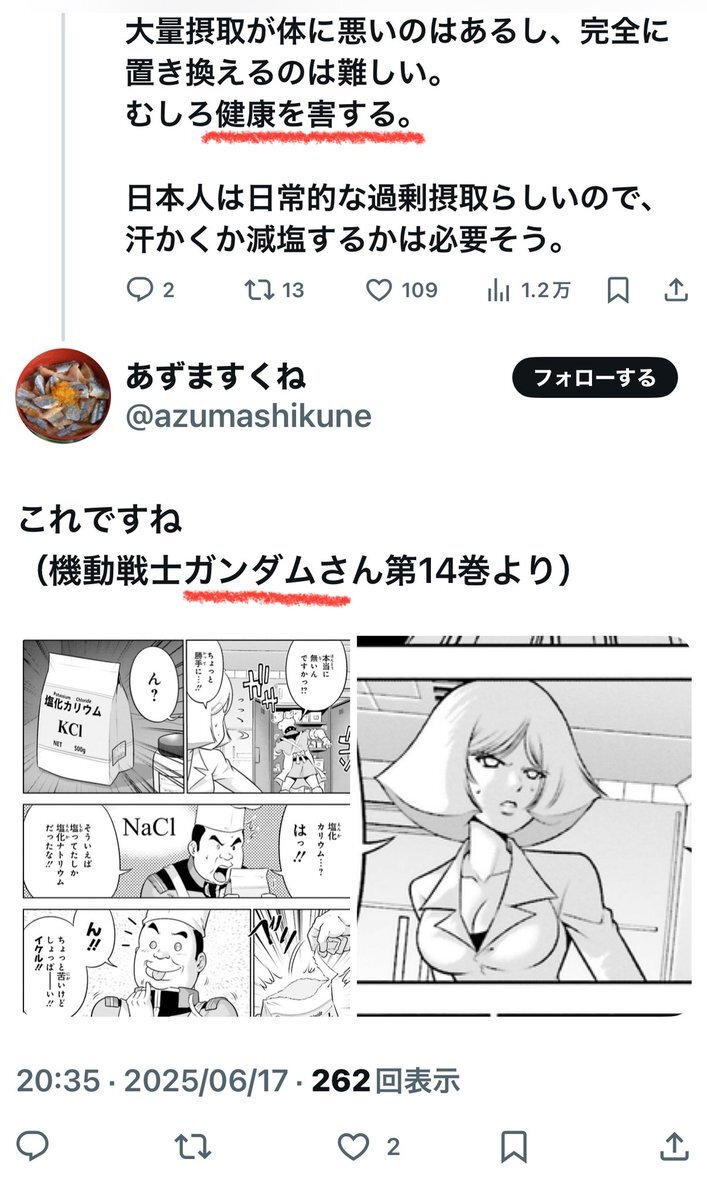Open the @azumashikune handle link

249,416
